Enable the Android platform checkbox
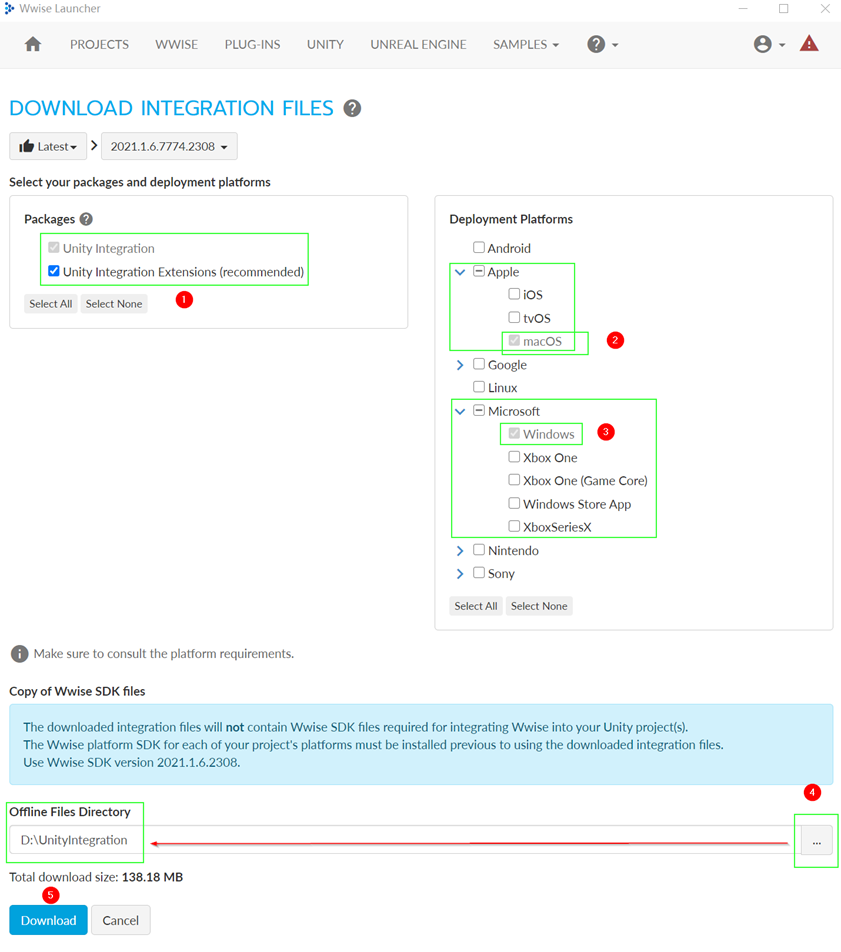This screenshot has height=952, width=841. click(479, 247)
